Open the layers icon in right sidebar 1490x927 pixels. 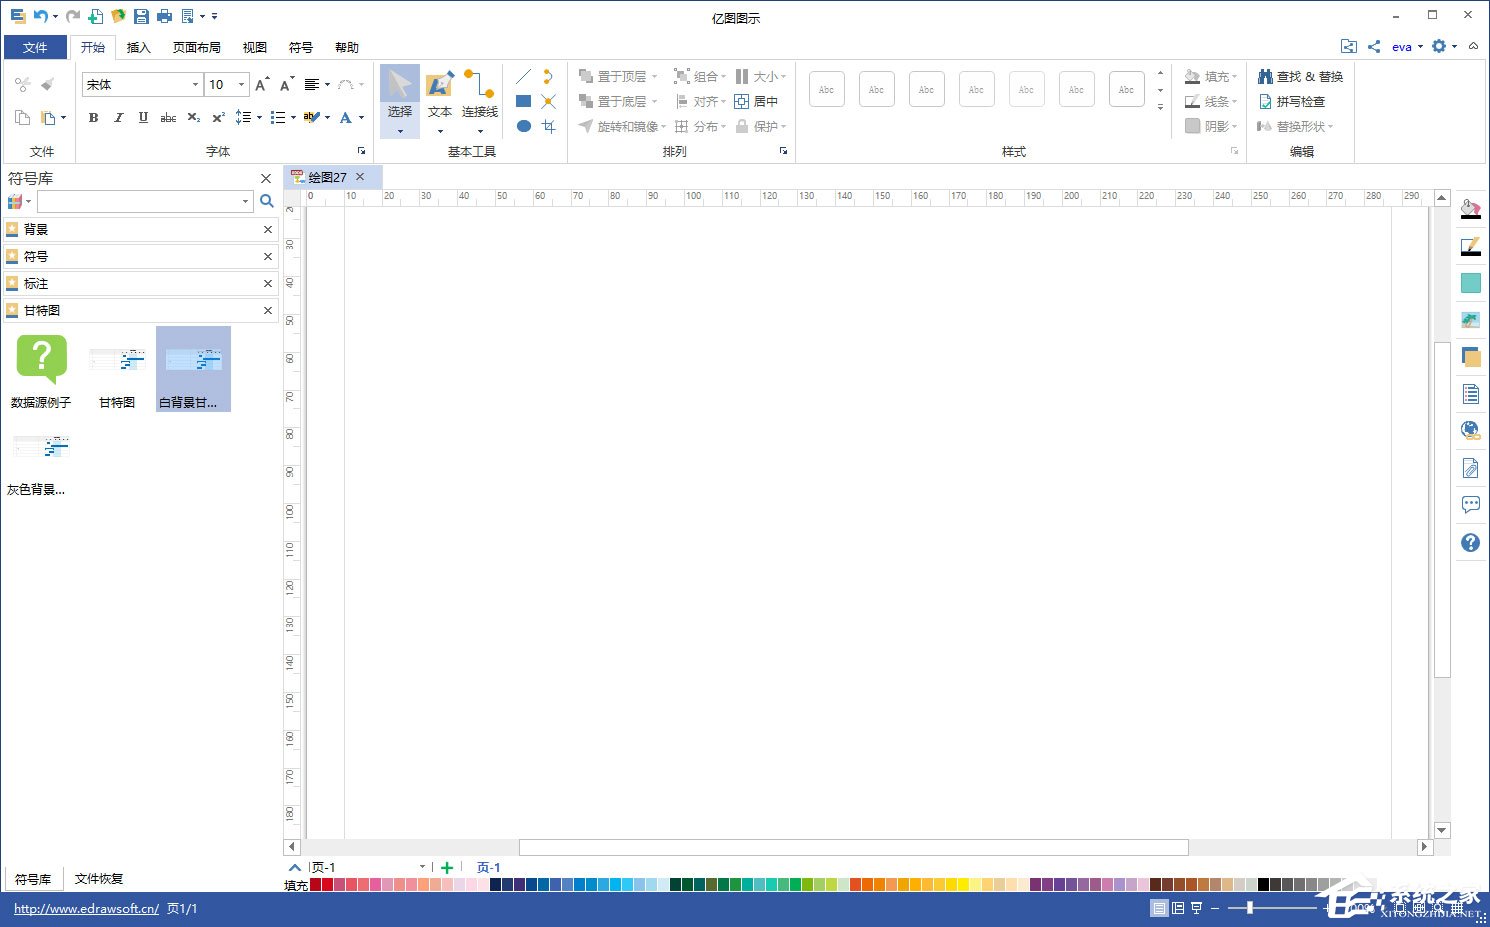(1470, 357)
